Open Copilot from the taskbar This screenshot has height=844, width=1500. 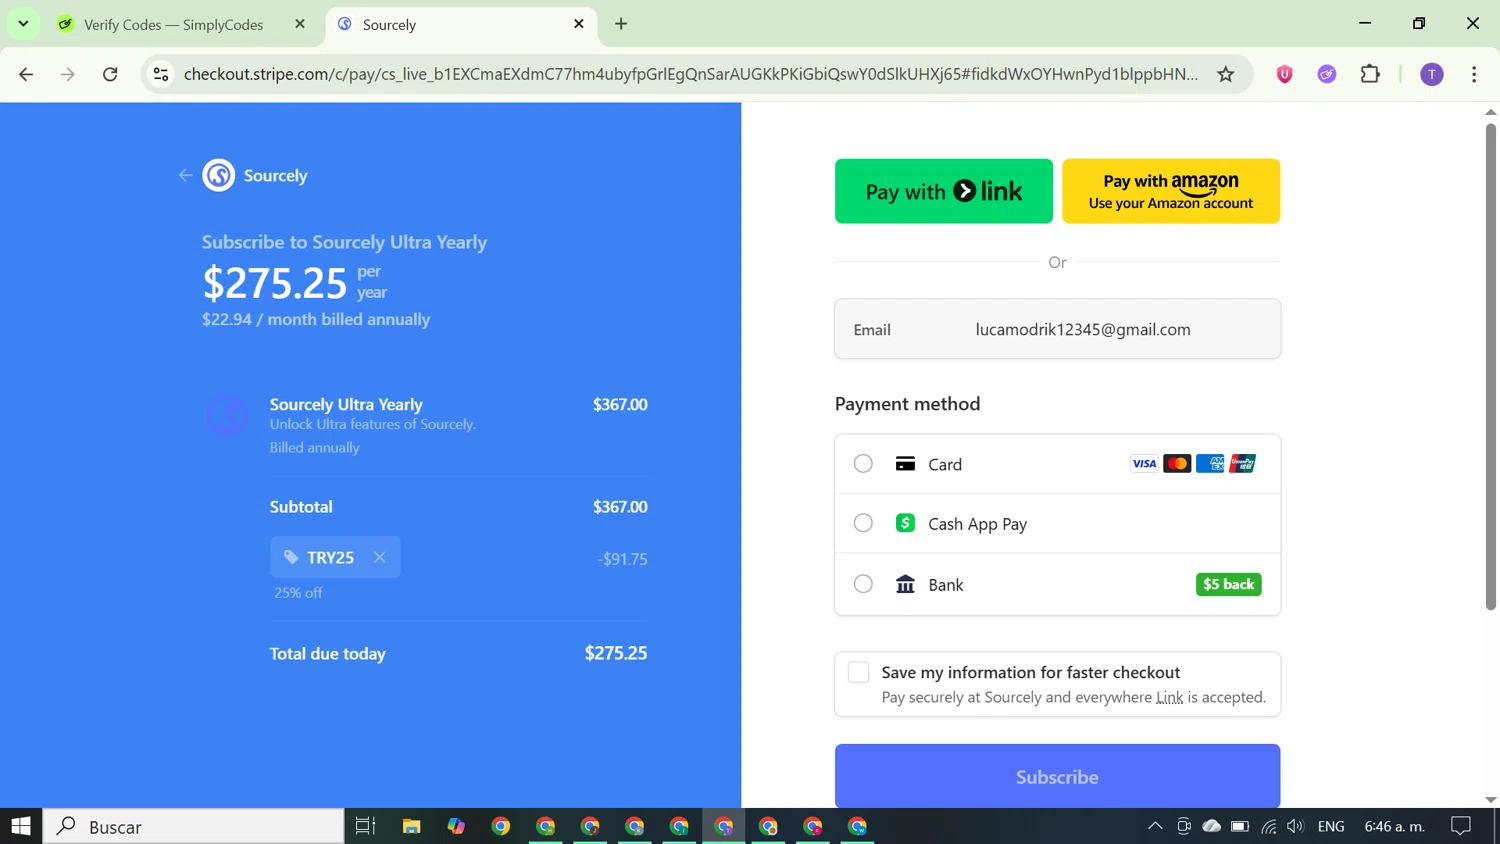click(x=456, y=826)
